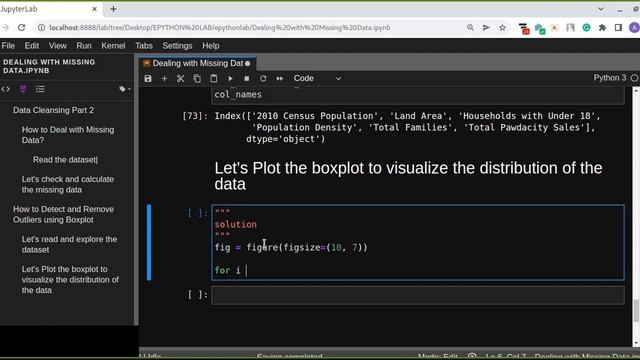Cut selected cell with scissors icon
Viewport: 640px width, 360px height.
pyautogui.click(x=180, y=78)
